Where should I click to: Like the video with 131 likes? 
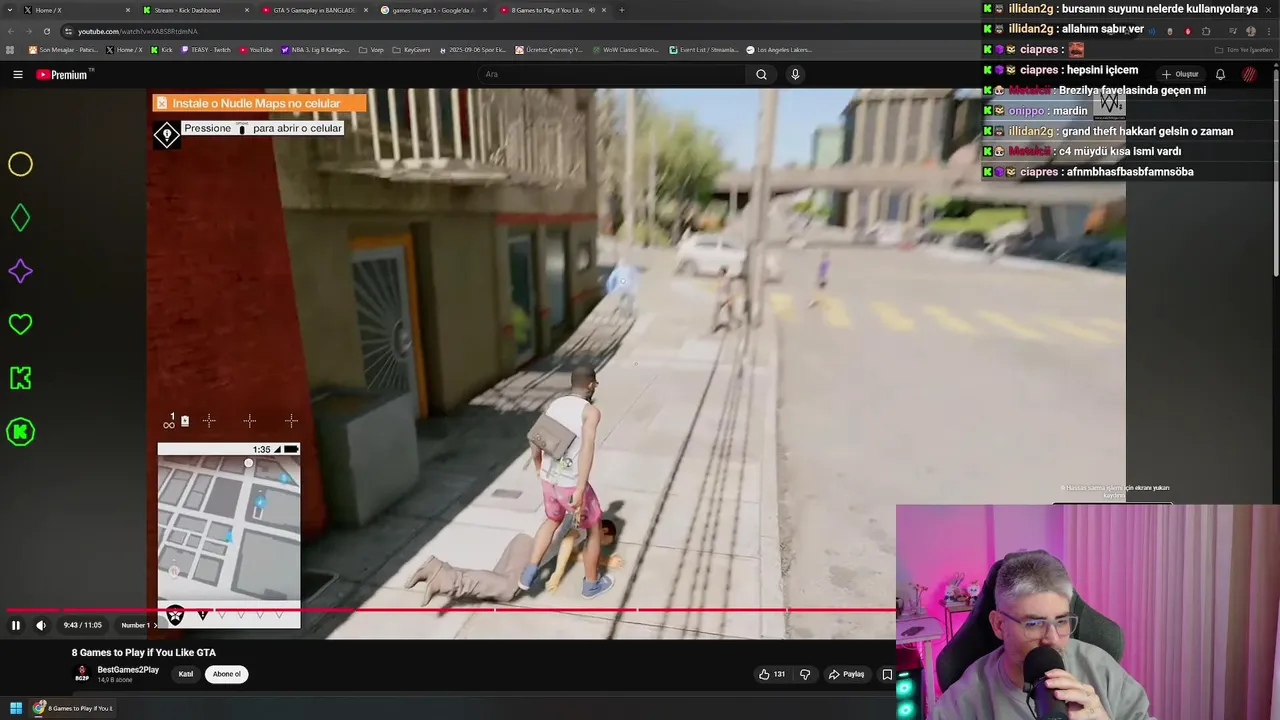(x=772, y=674)
